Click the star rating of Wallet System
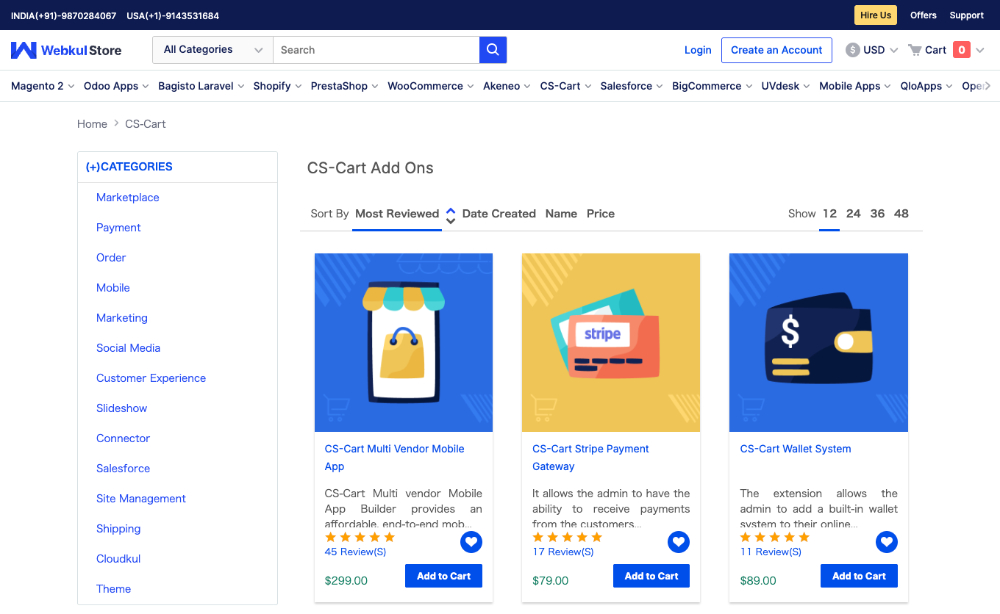This screenshot has width=1000, height=614. coord(775,537)
